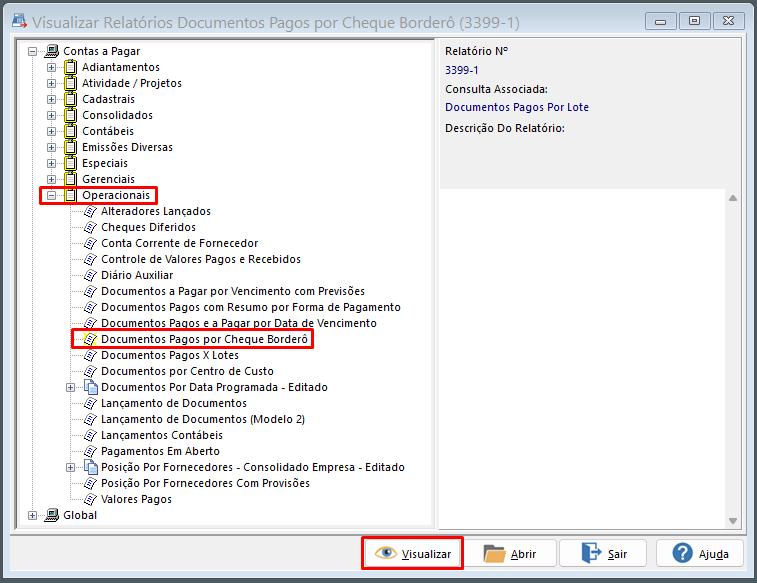
Task: Click the Global computer icon
Action: tap(52, 515)
